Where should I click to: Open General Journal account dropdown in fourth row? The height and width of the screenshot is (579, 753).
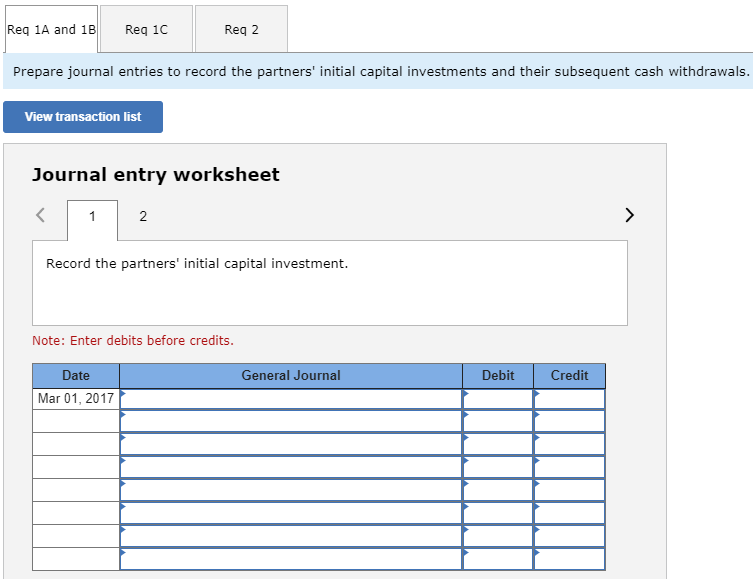(291, 467)
